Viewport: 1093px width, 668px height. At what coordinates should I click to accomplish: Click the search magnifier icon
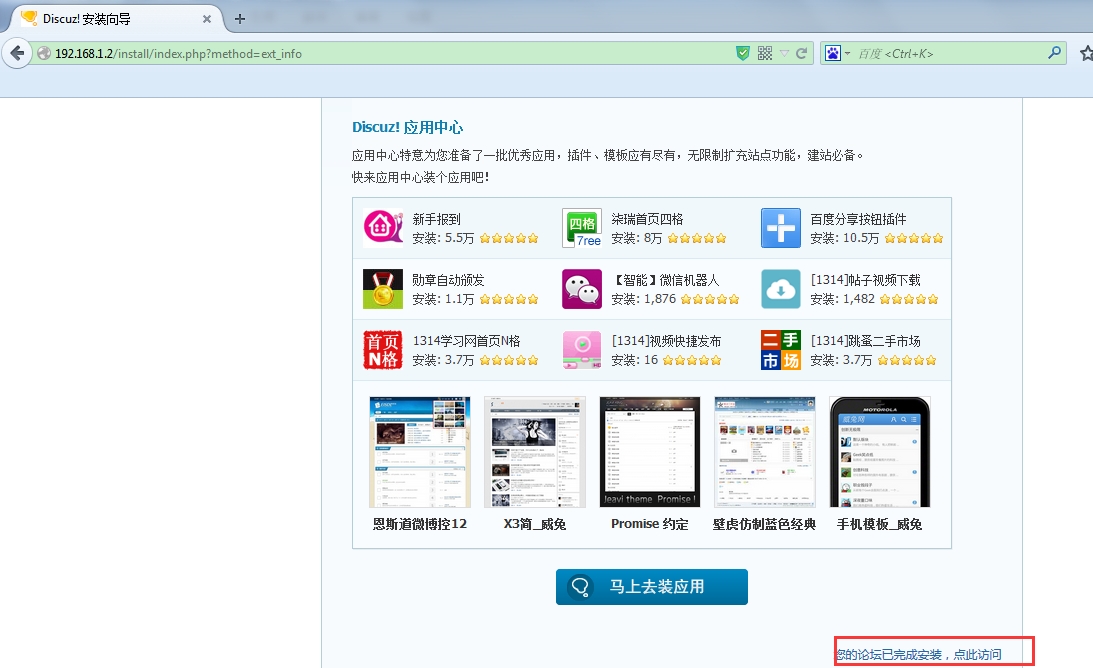[x=1055, y=53]
